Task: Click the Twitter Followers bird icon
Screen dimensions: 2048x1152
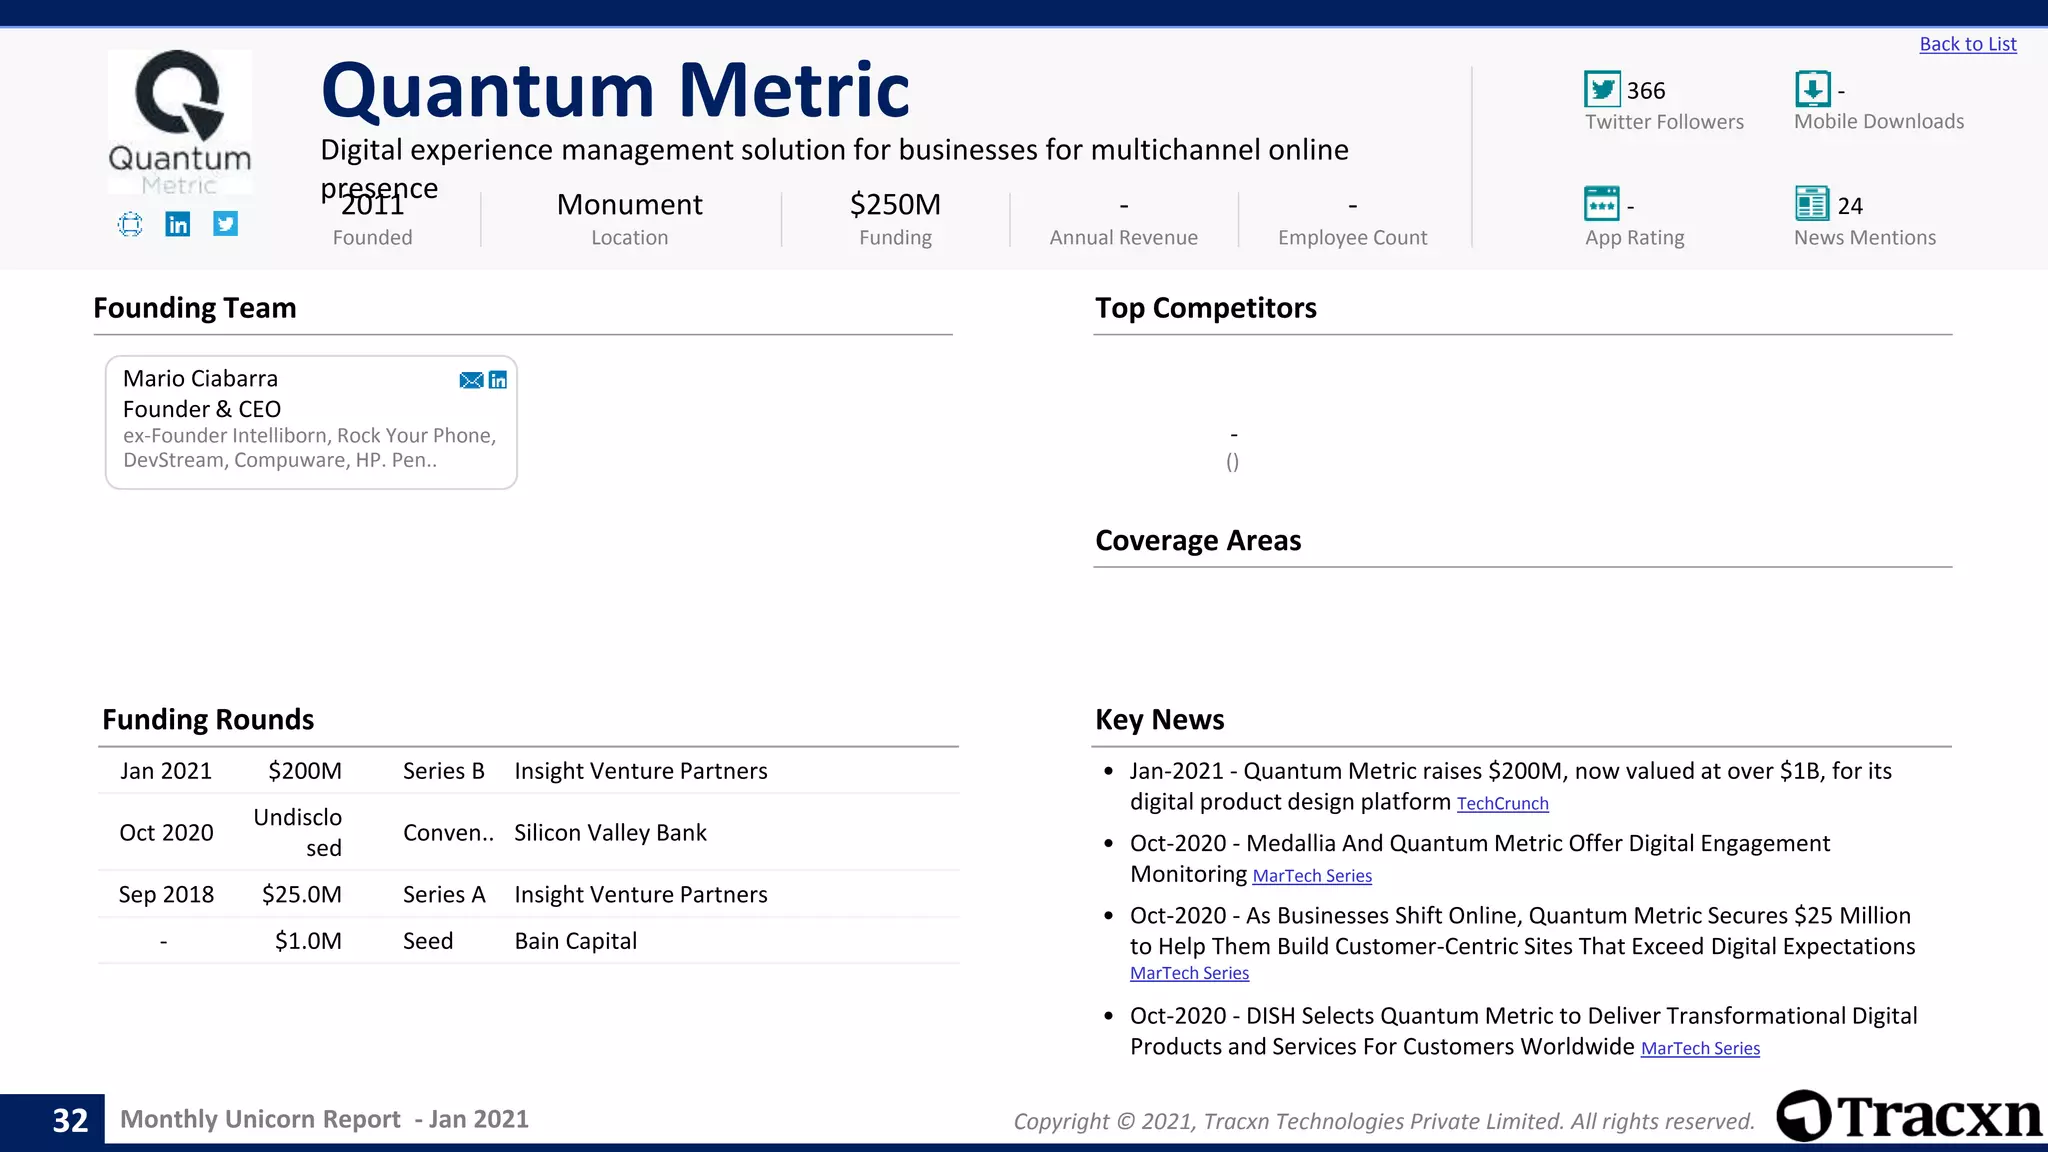Action: click(x=1602, y=89)
